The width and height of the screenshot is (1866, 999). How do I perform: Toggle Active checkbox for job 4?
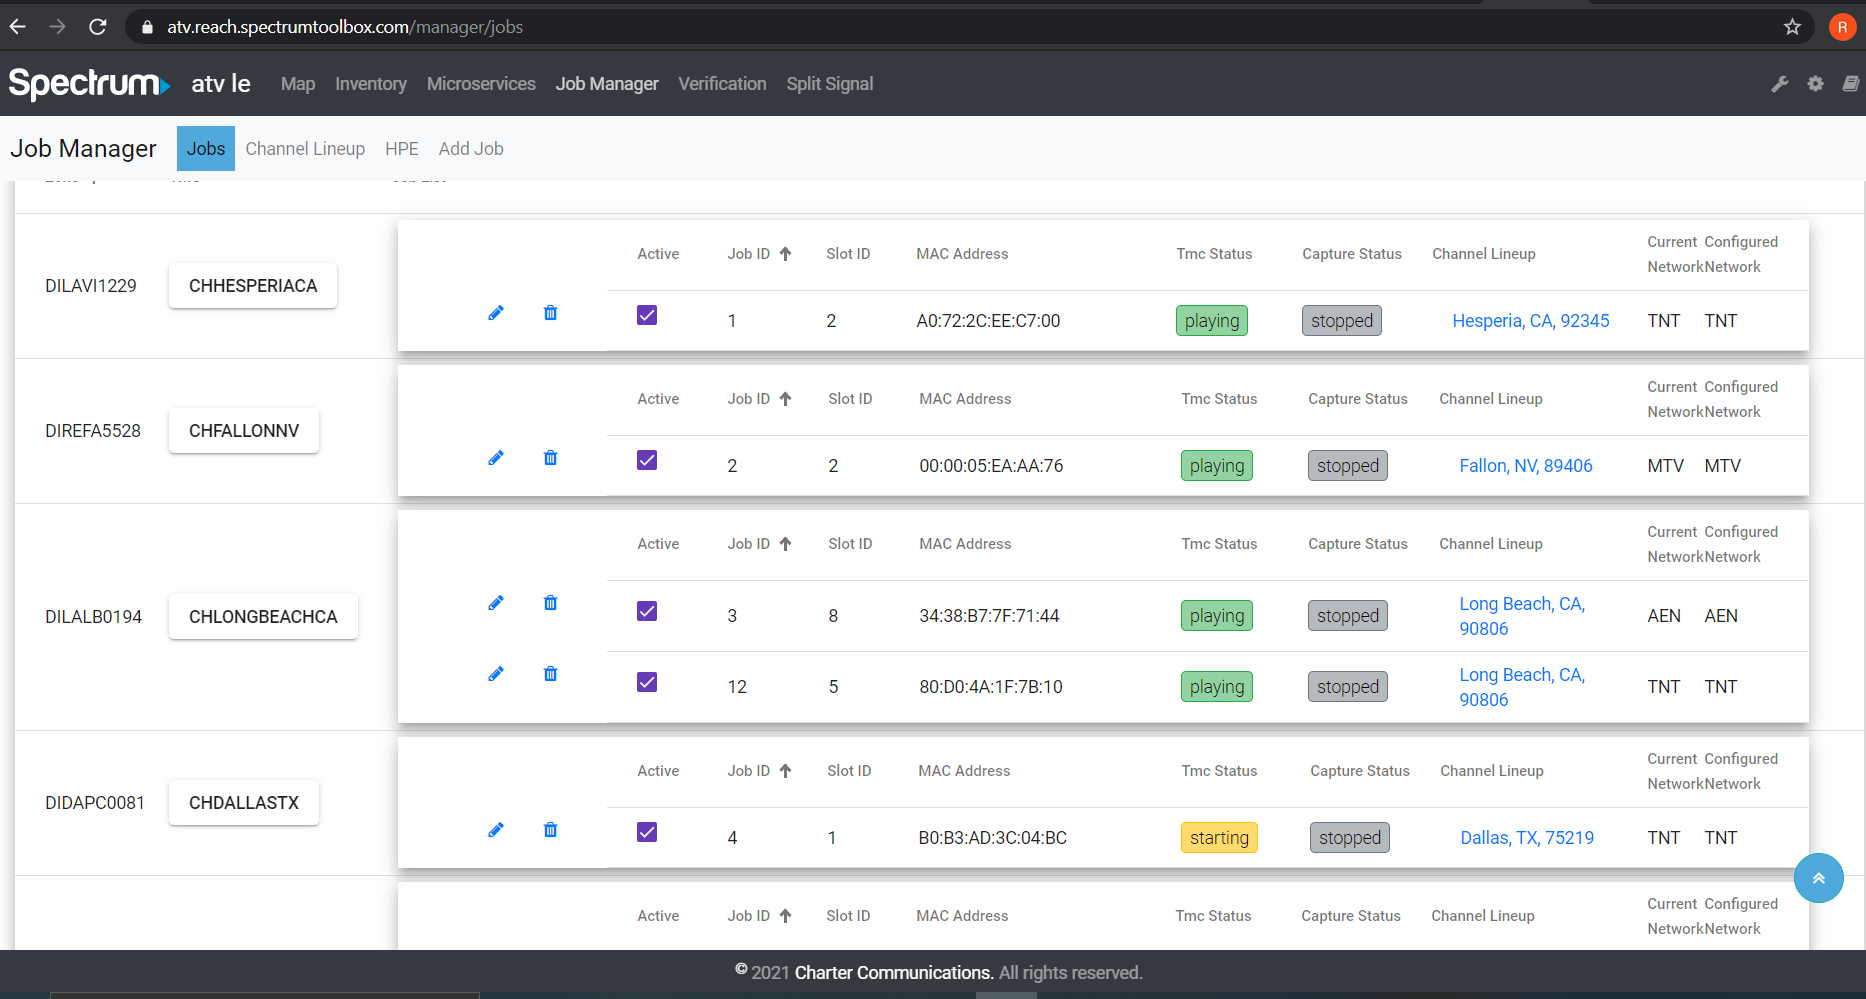pos(647,832)
